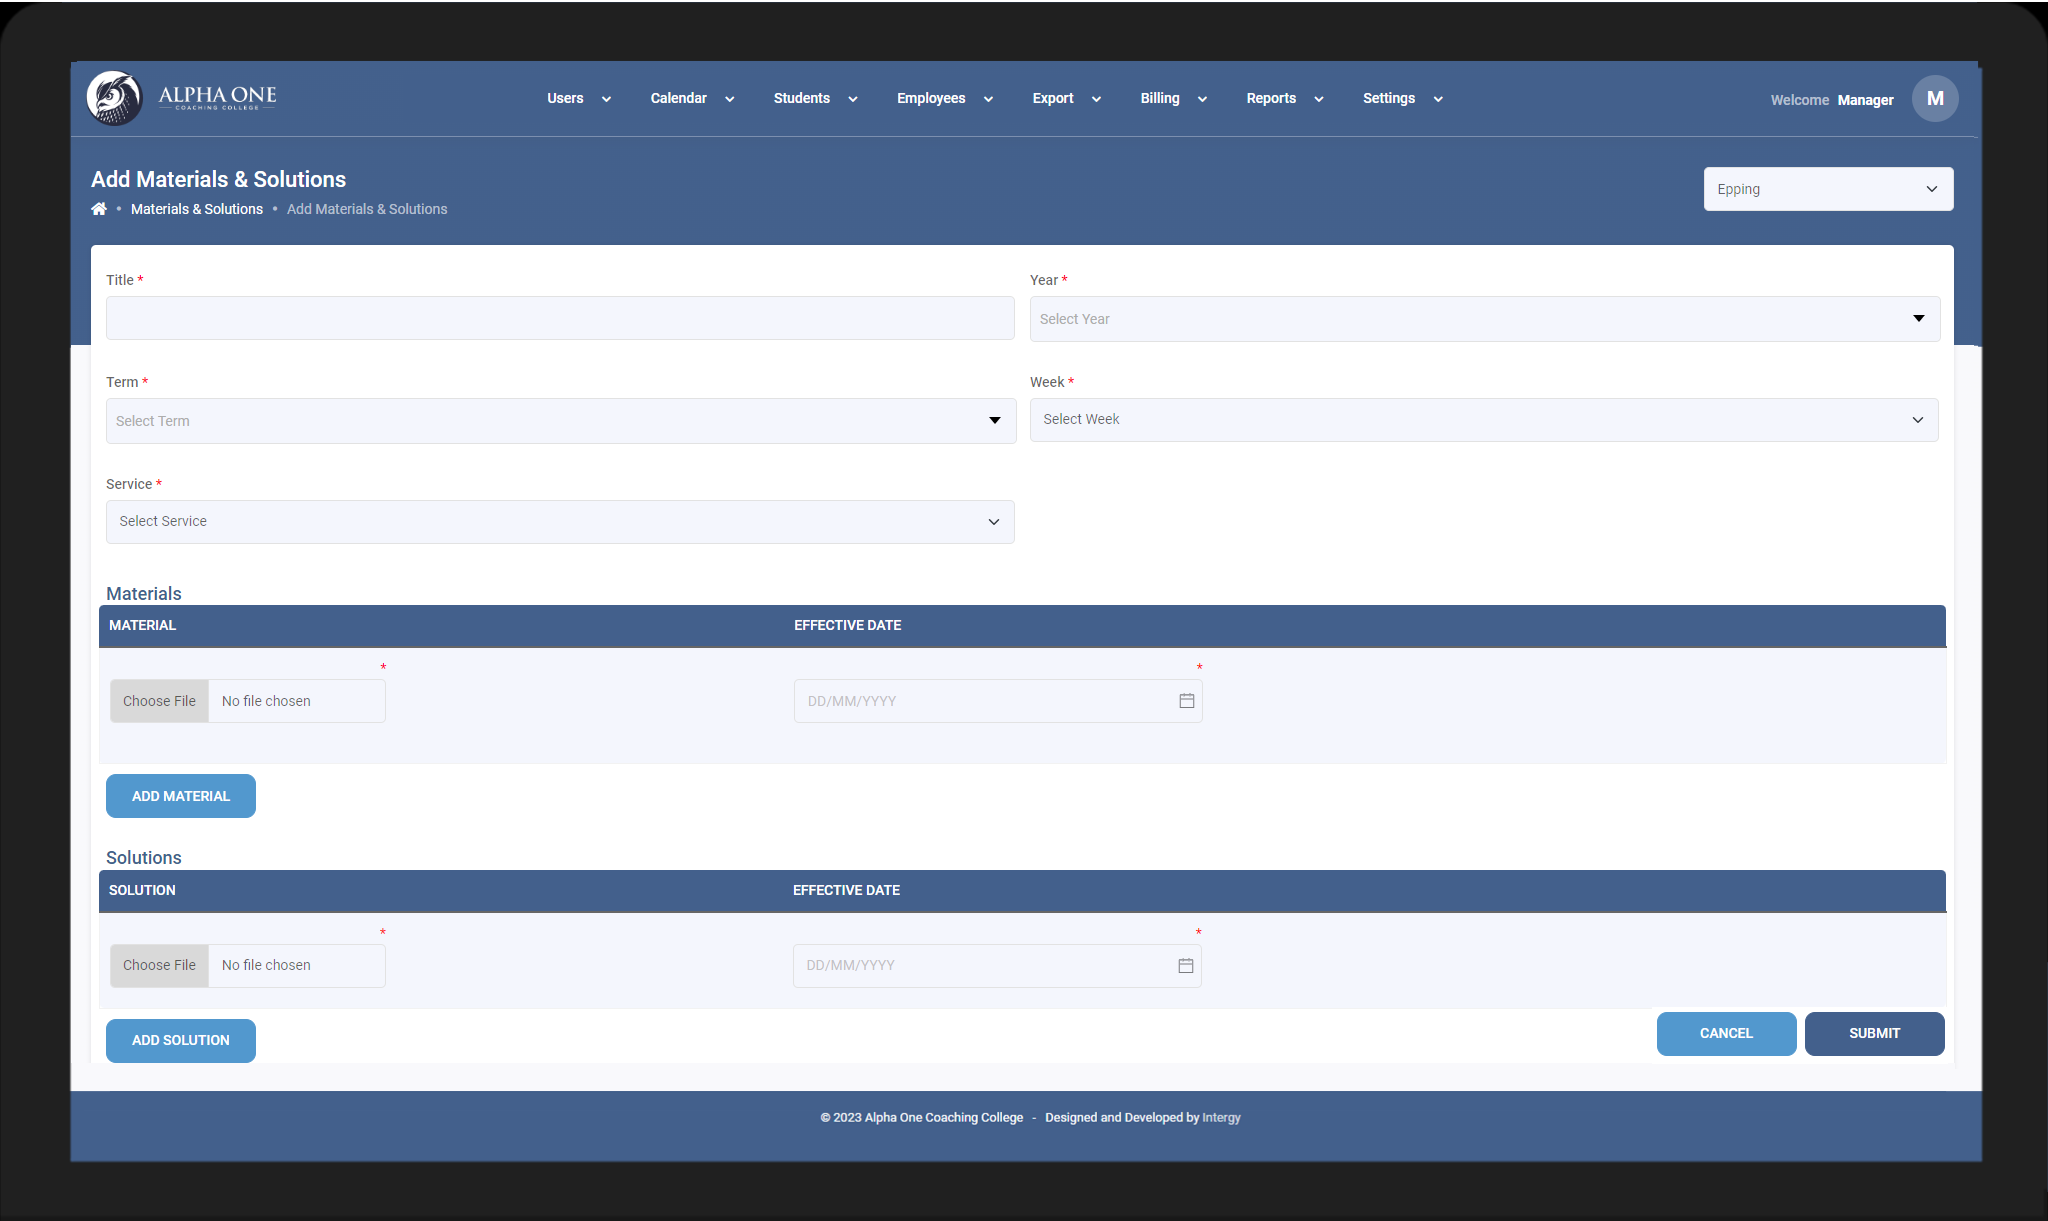Click the Alpha One owl logo
This screenshot has width=2048, height=1221.
coord(114,98)
